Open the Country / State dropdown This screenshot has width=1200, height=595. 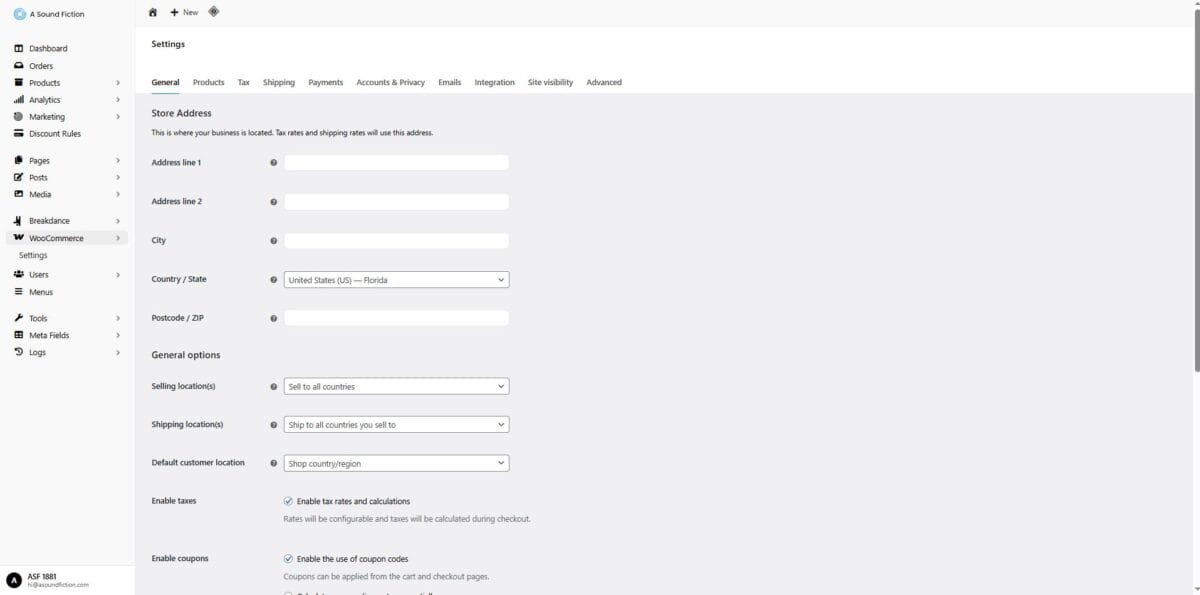(396, 280)
